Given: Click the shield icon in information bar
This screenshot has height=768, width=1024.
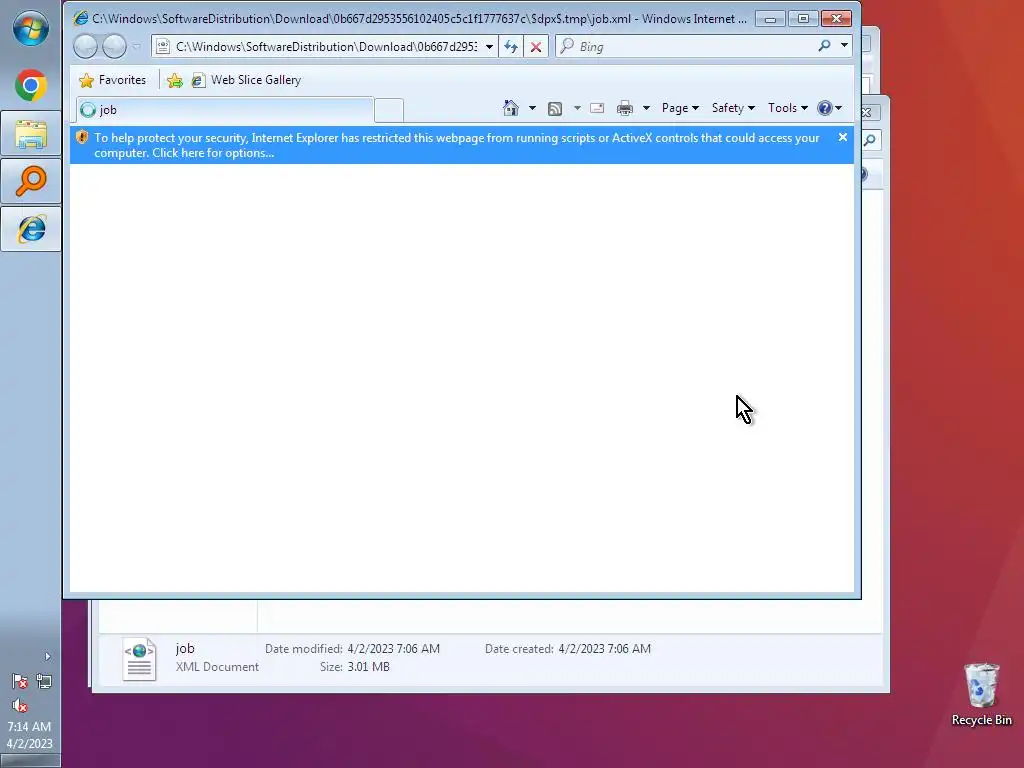Looking at the screenshot, I should pos(82,137).
